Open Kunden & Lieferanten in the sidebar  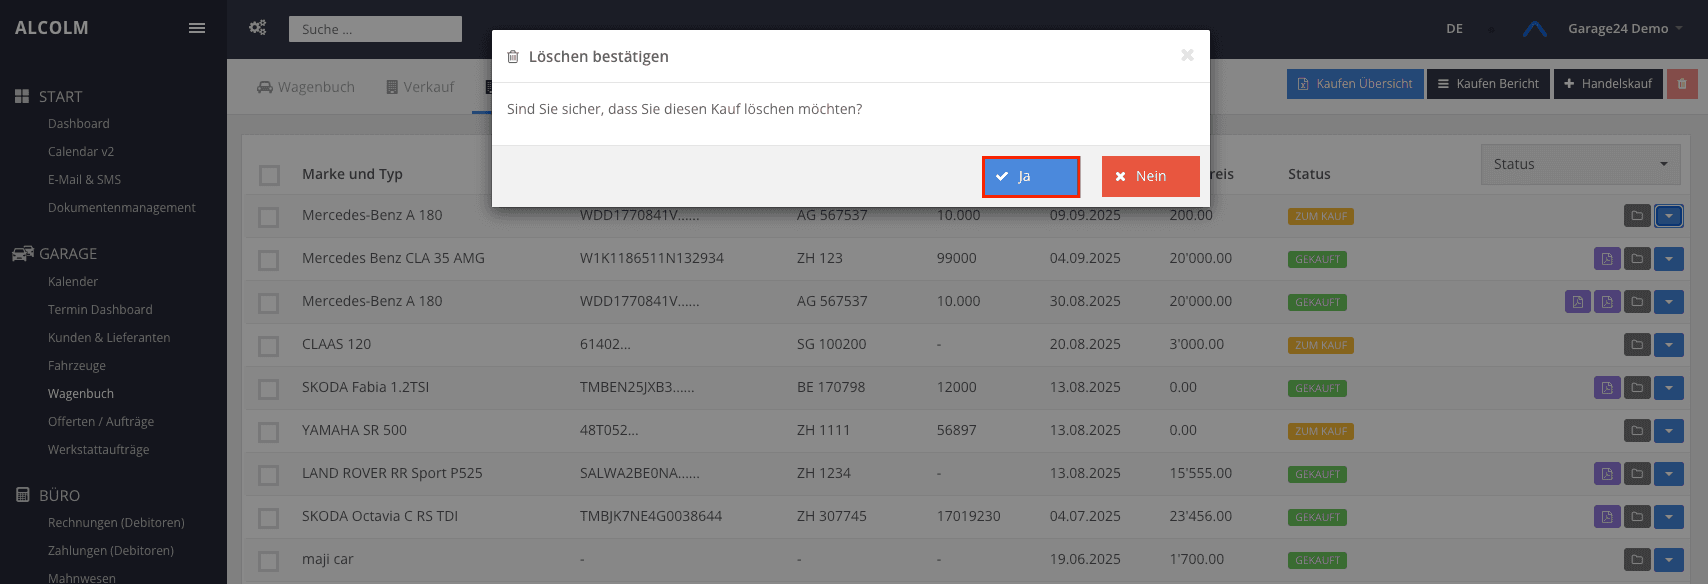109,338
